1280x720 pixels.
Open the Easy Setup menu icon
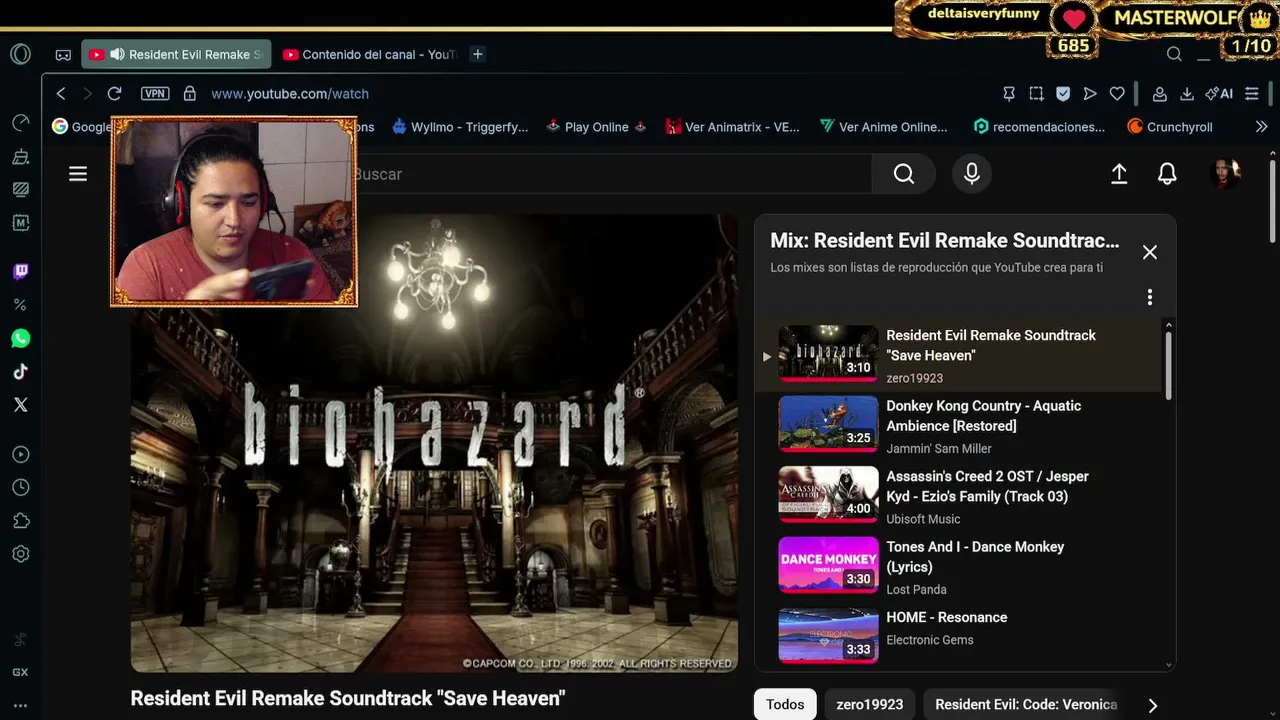[1252, 93]
